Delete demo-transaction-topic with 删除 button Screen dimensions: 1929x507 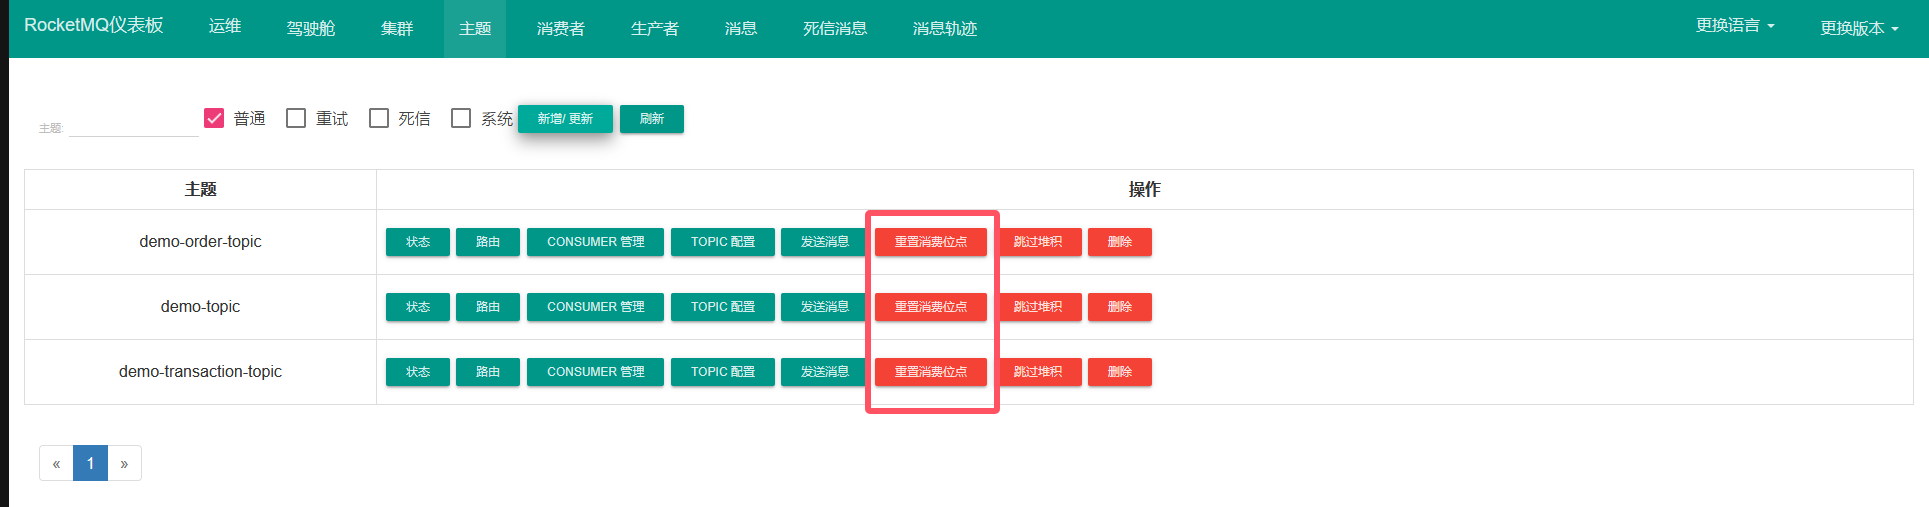pyautogui.click(x=1119, y=372)
